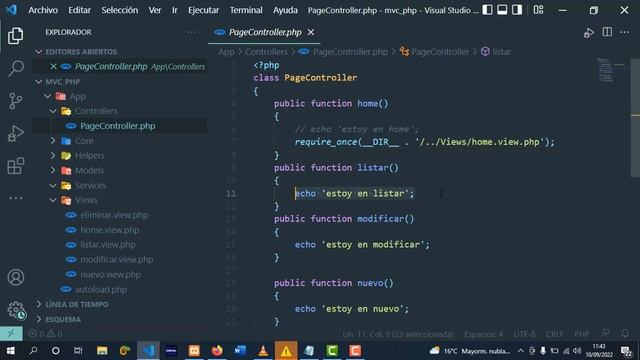Open the Archivo menu
Screen dimensions: 640x360
pyautogui.click(x=43, y=10)
